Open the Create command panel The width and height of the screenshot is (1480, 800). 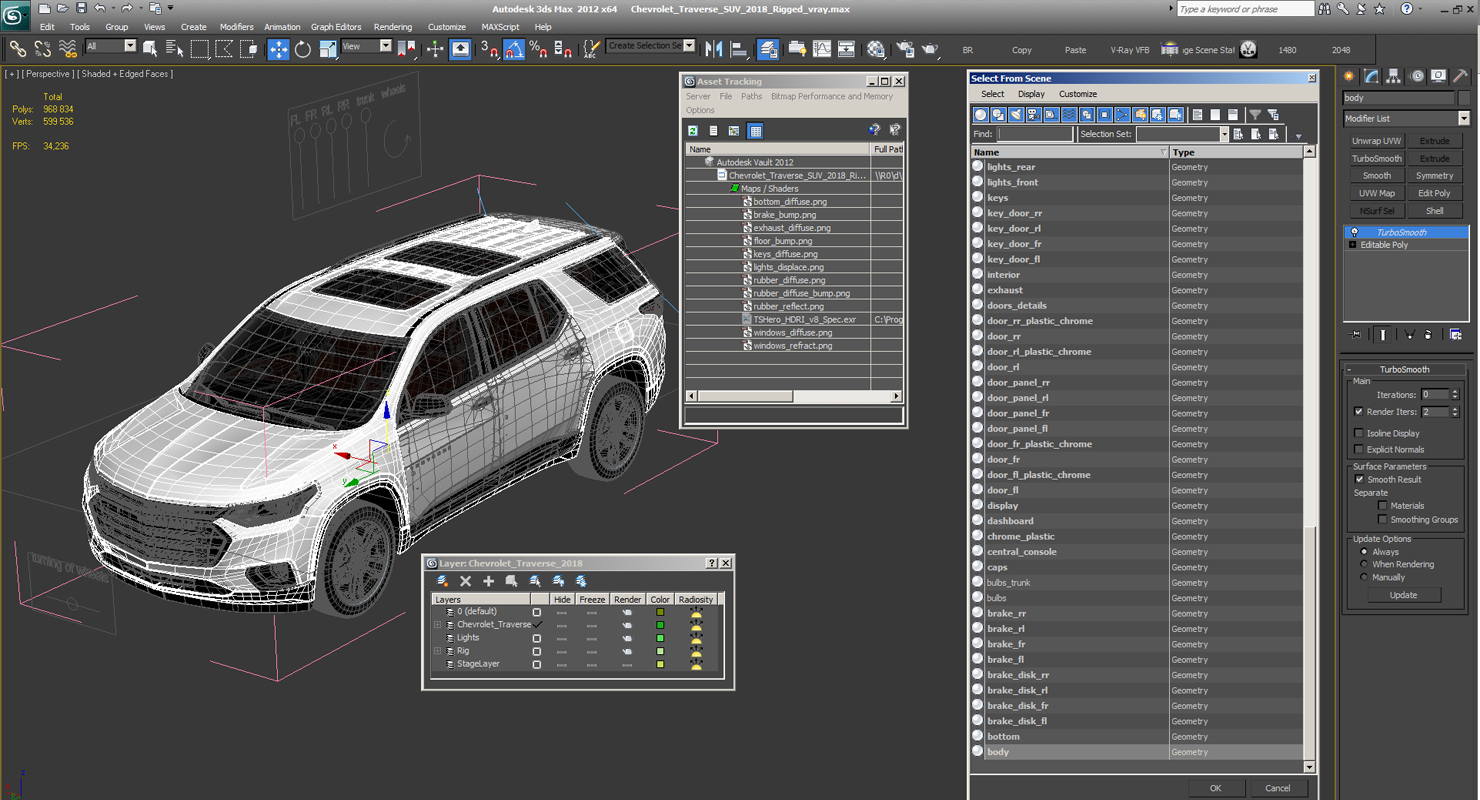coord(1350,76)
